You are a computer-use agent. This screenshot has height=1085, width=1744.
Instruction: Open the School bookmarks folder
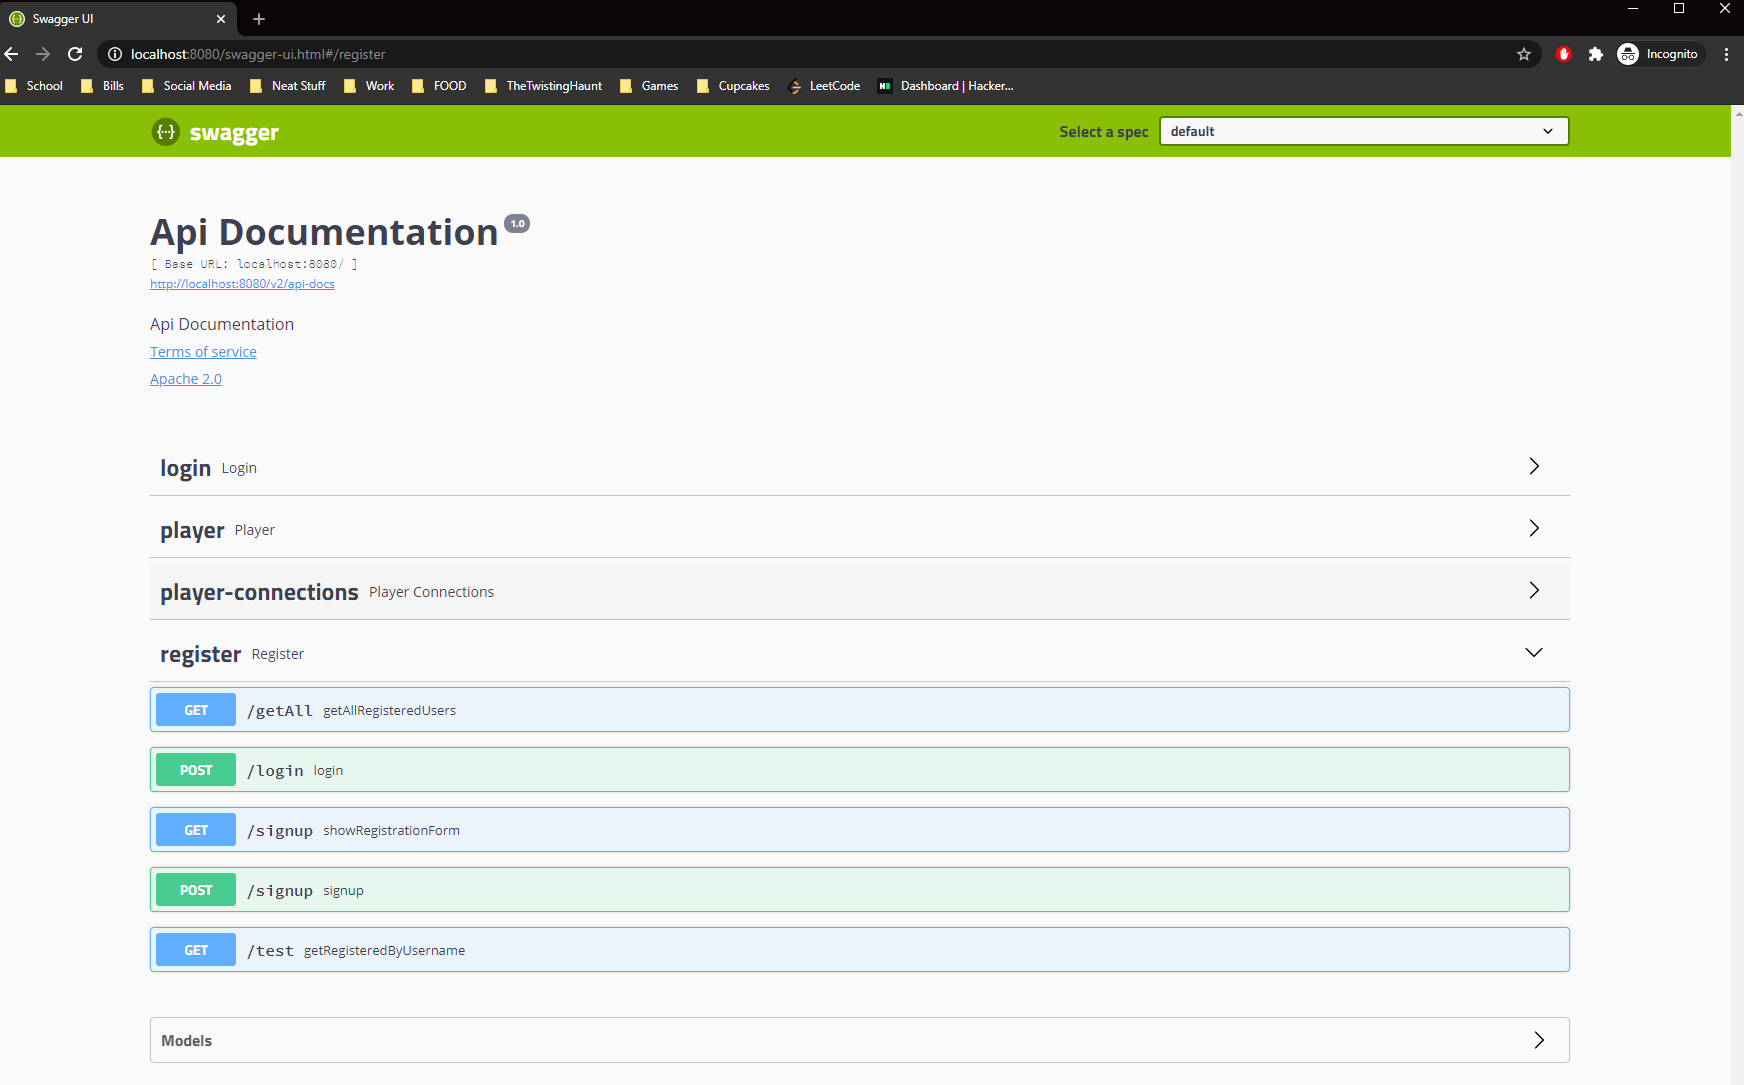[35, 86]
